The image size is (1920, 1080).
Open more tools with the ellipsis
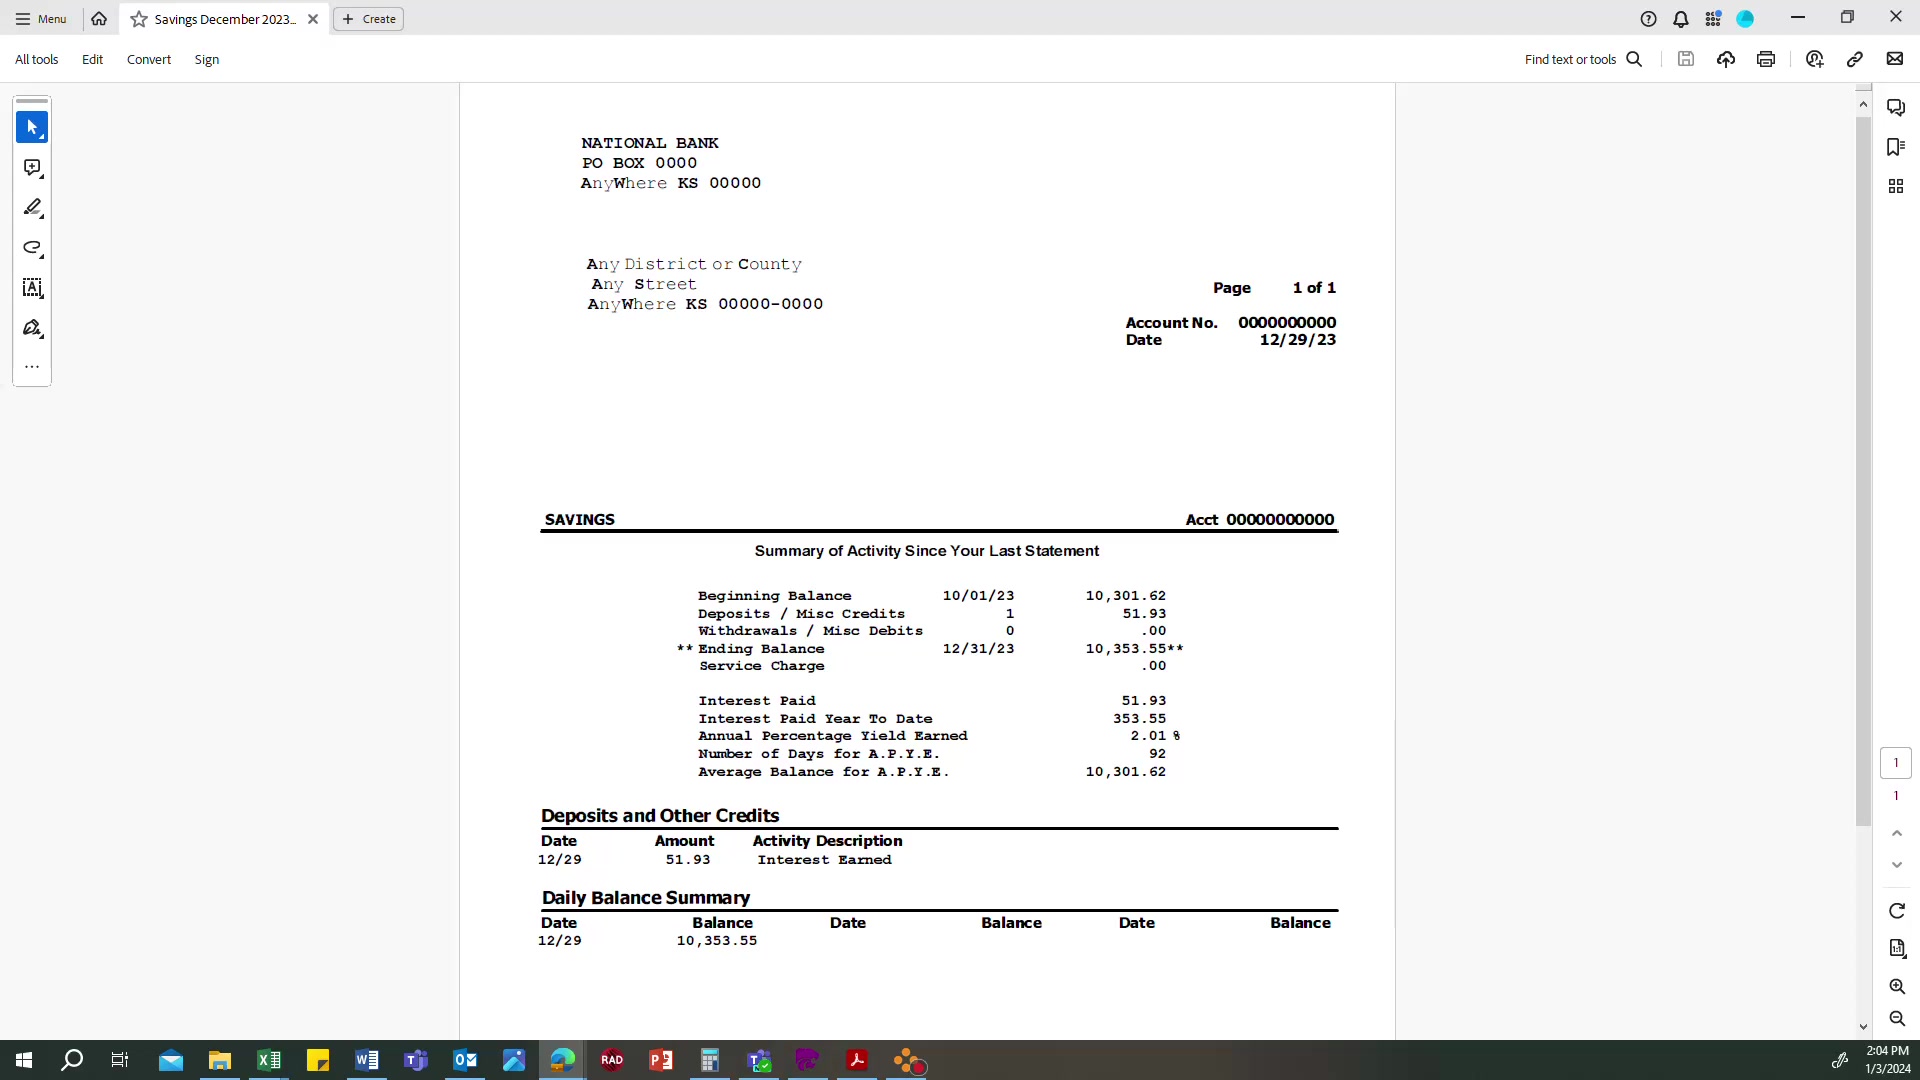(x=31, y=366)
